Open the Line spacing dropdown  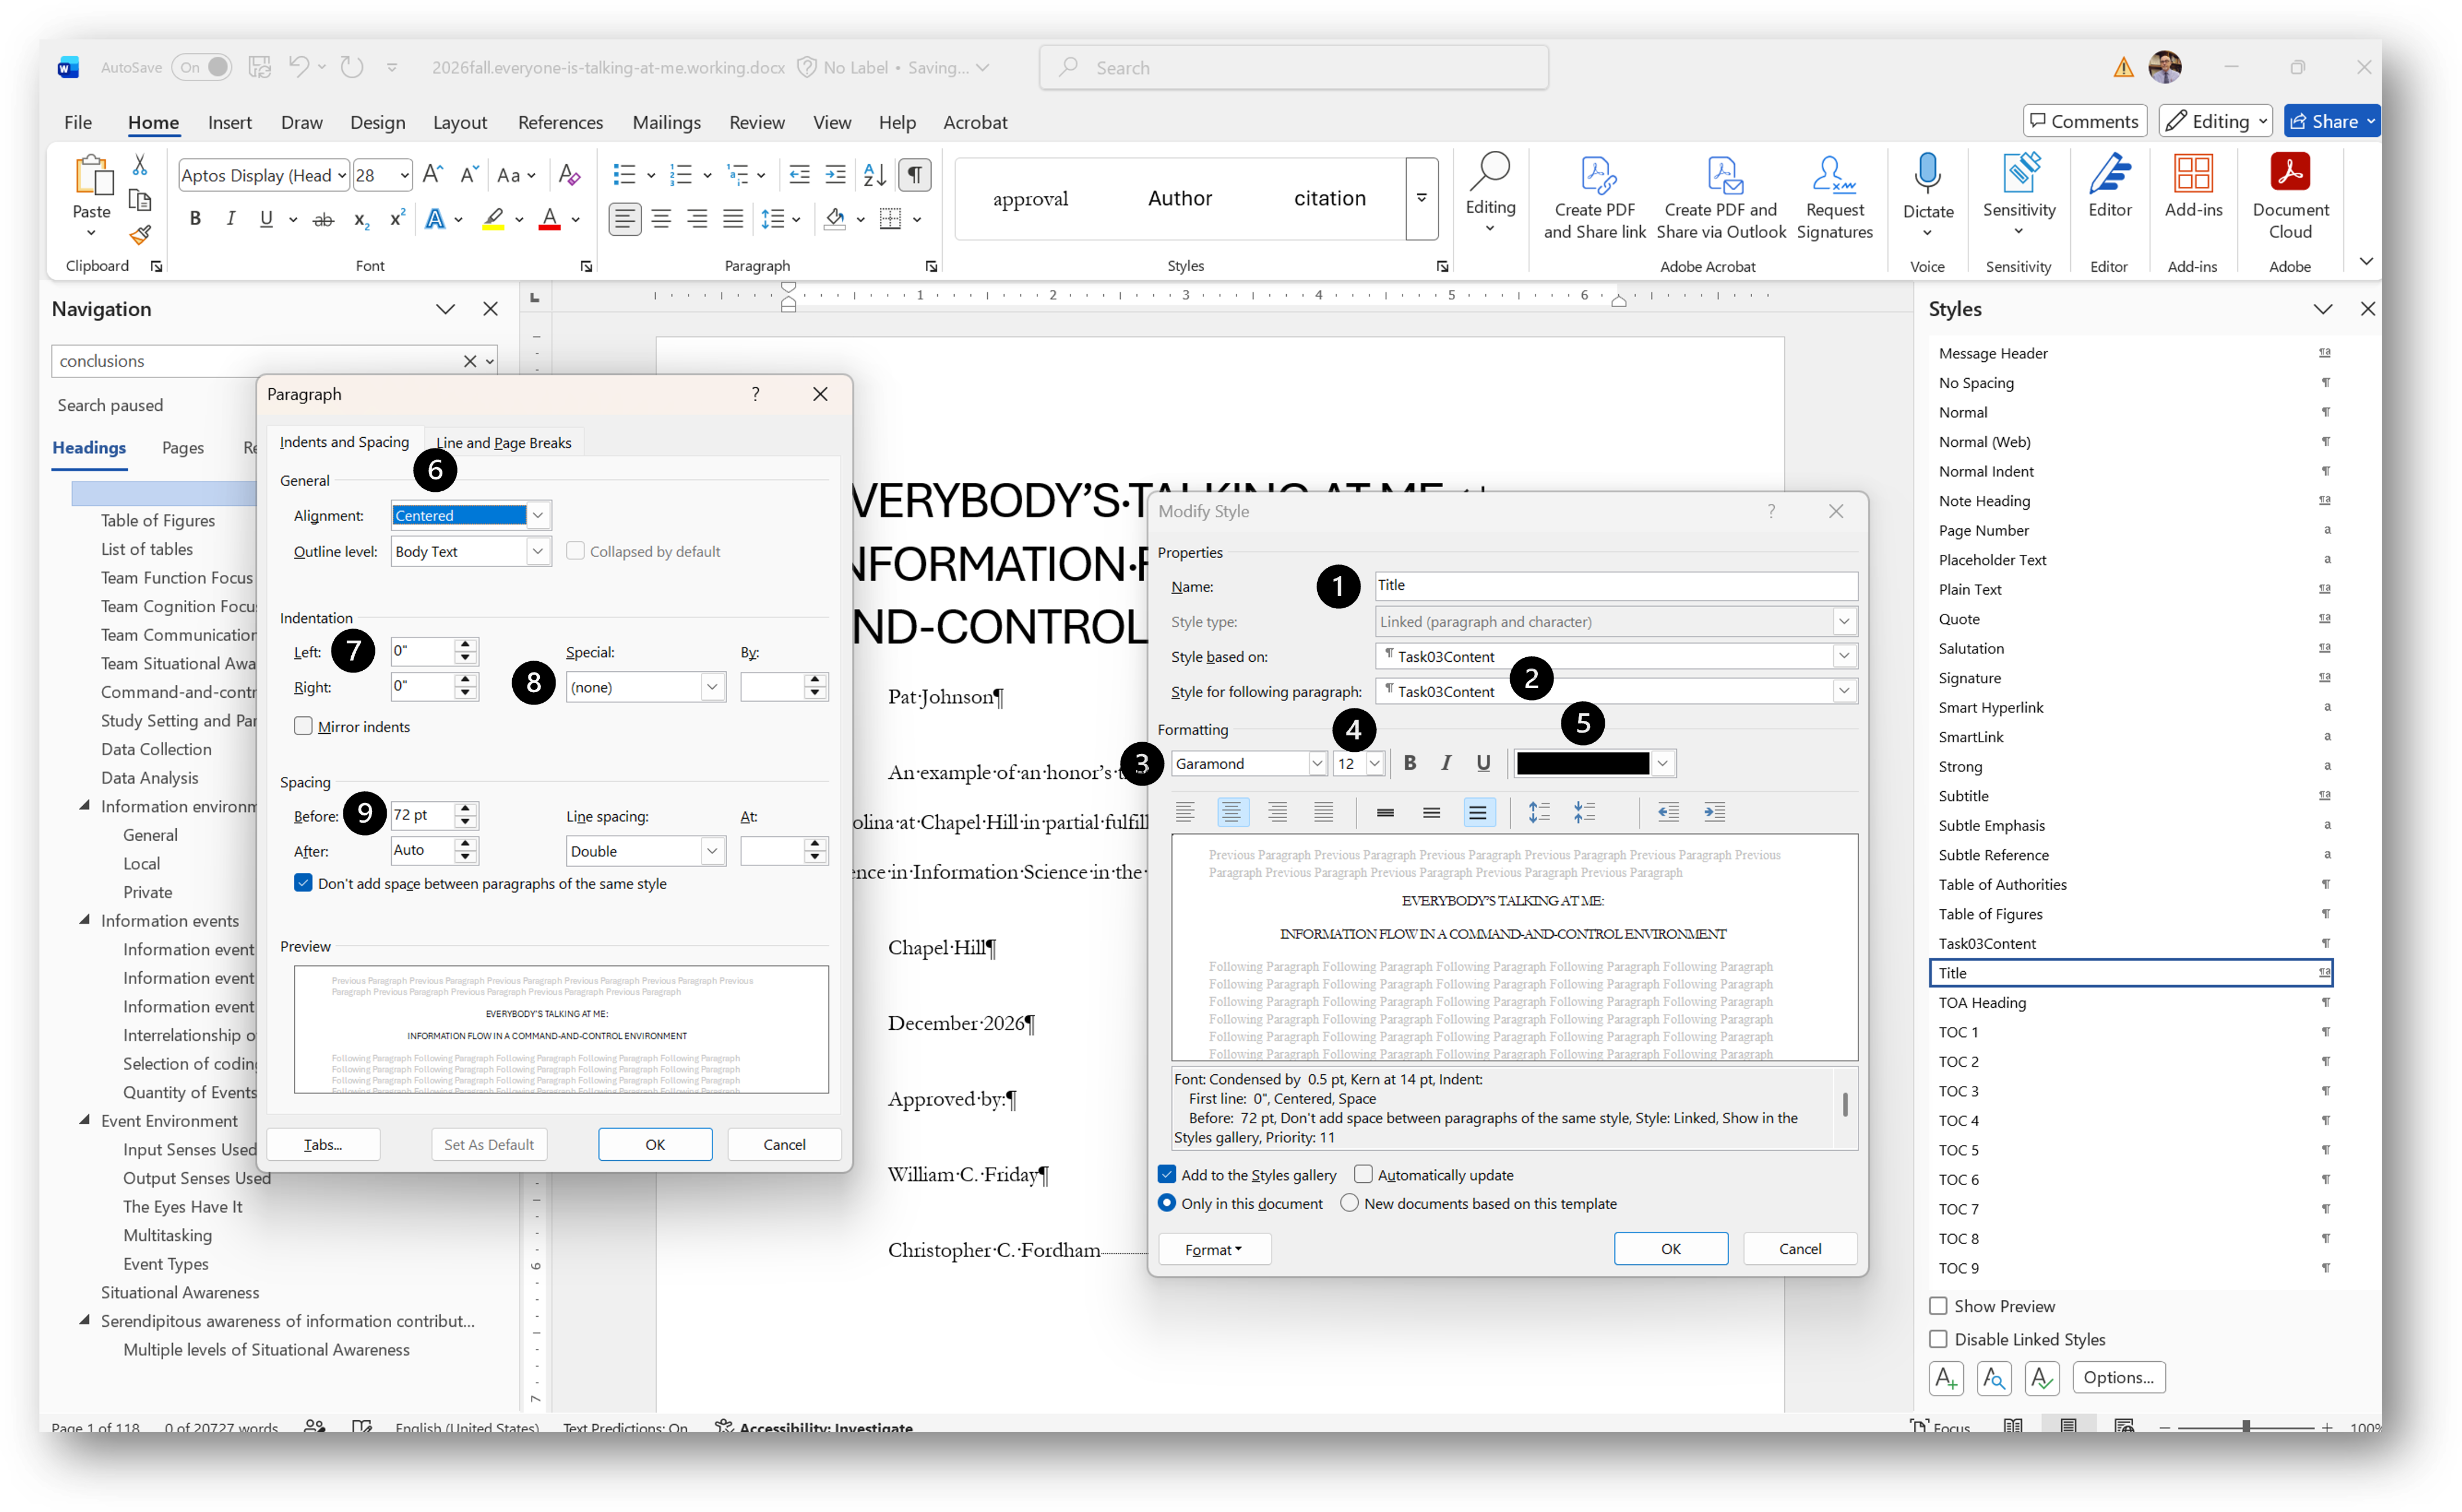pos(711,851)
